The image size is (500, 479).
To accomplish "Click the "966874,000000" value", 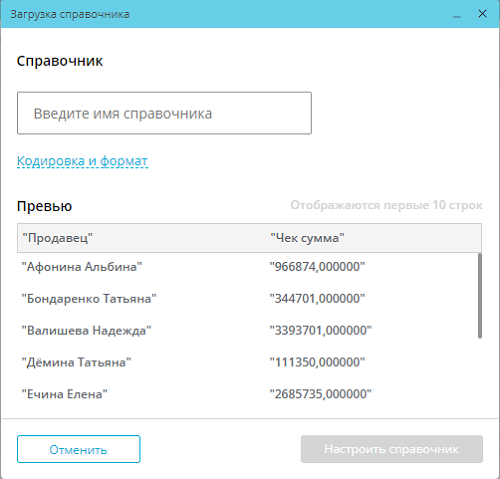I will pos(317,267).
